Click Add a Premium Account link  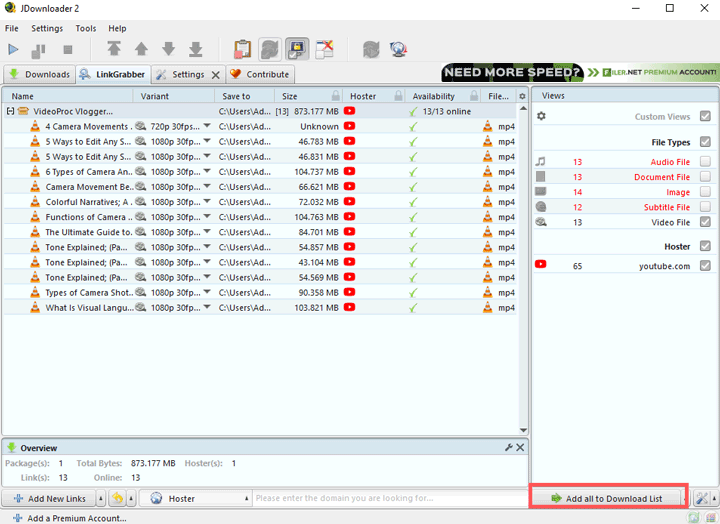coord(70,518)
